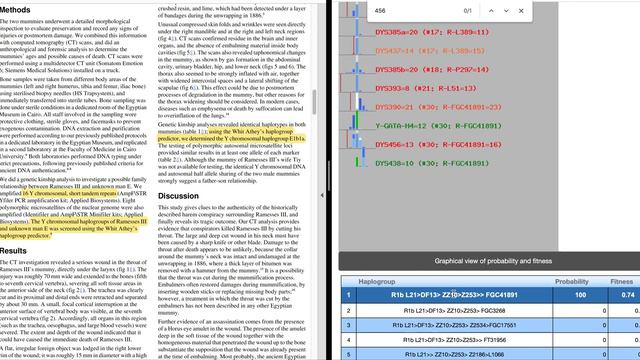
Task: Sort by the Probability column header
Action: (571, 282)
